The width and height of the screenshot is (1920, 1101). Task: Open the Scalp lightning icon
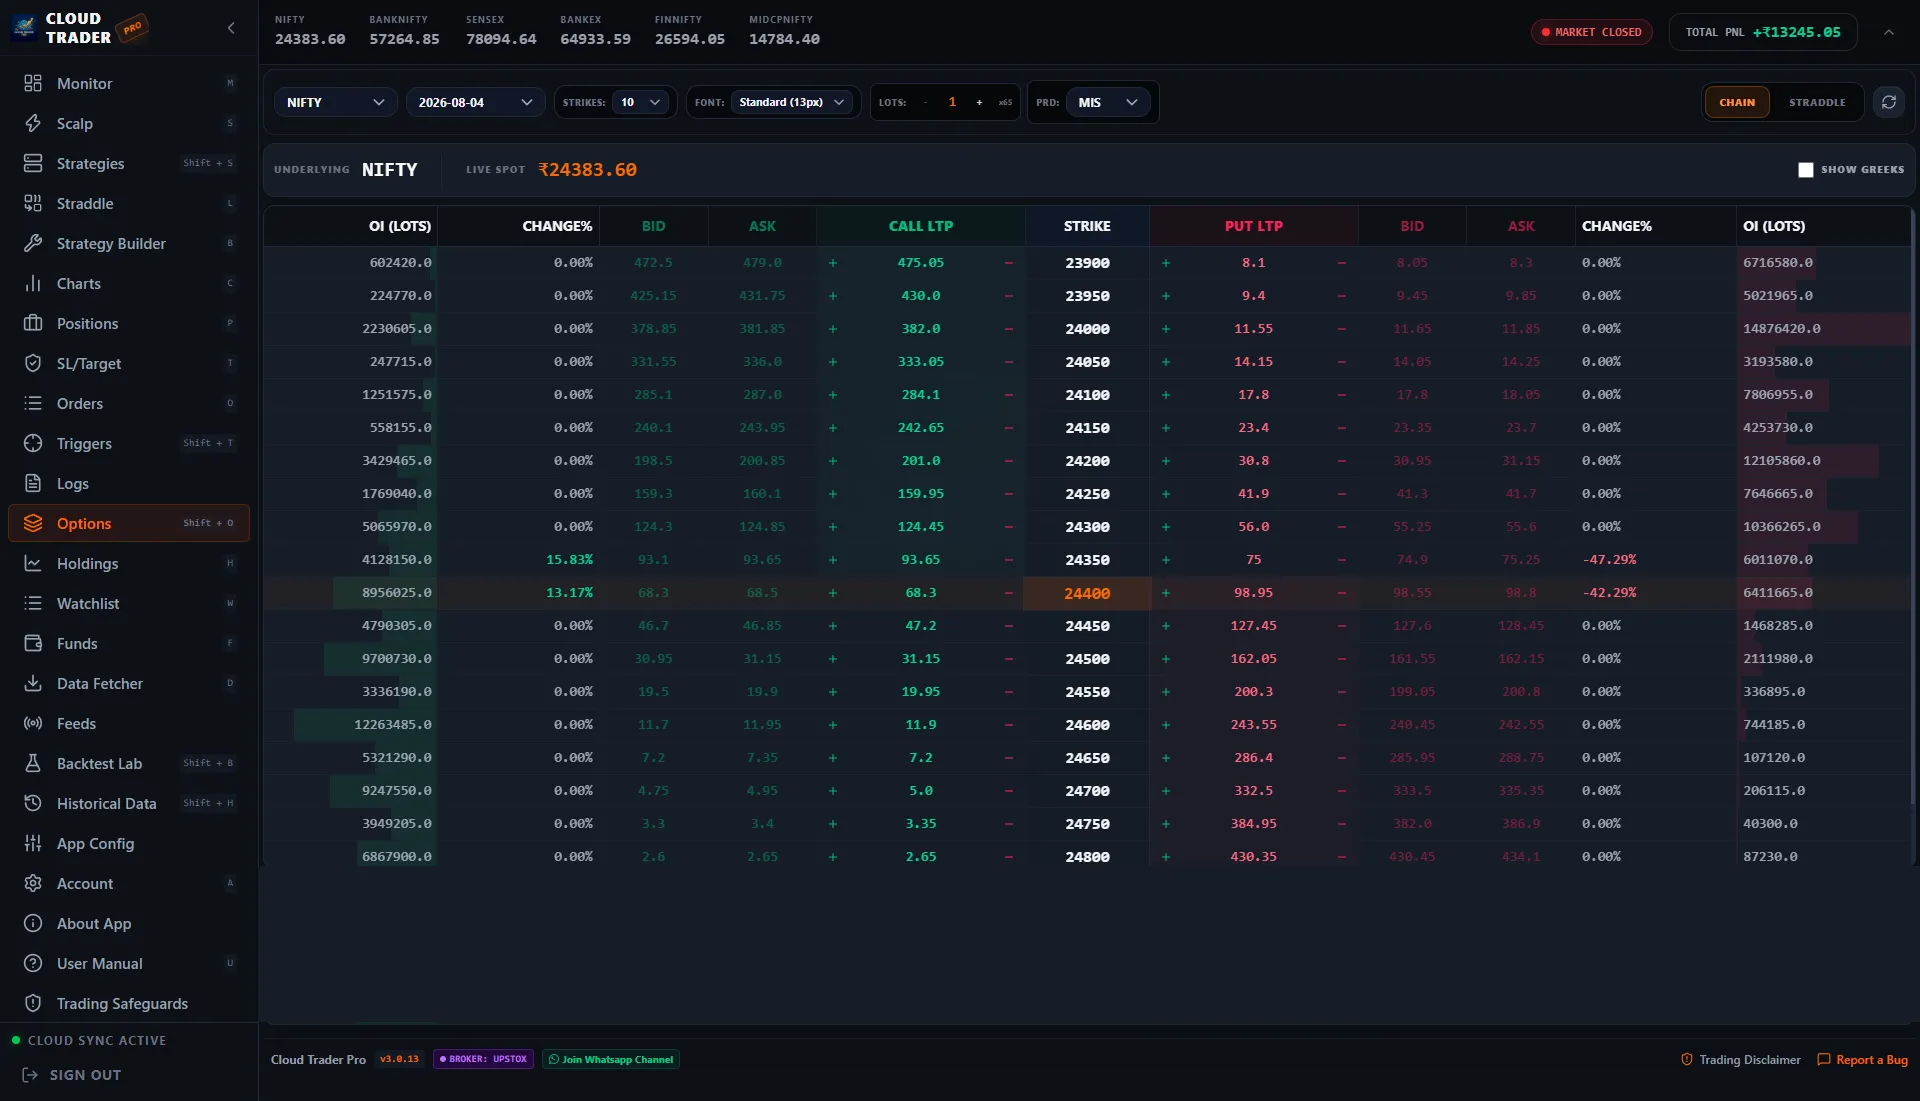(x=33, y=123)
